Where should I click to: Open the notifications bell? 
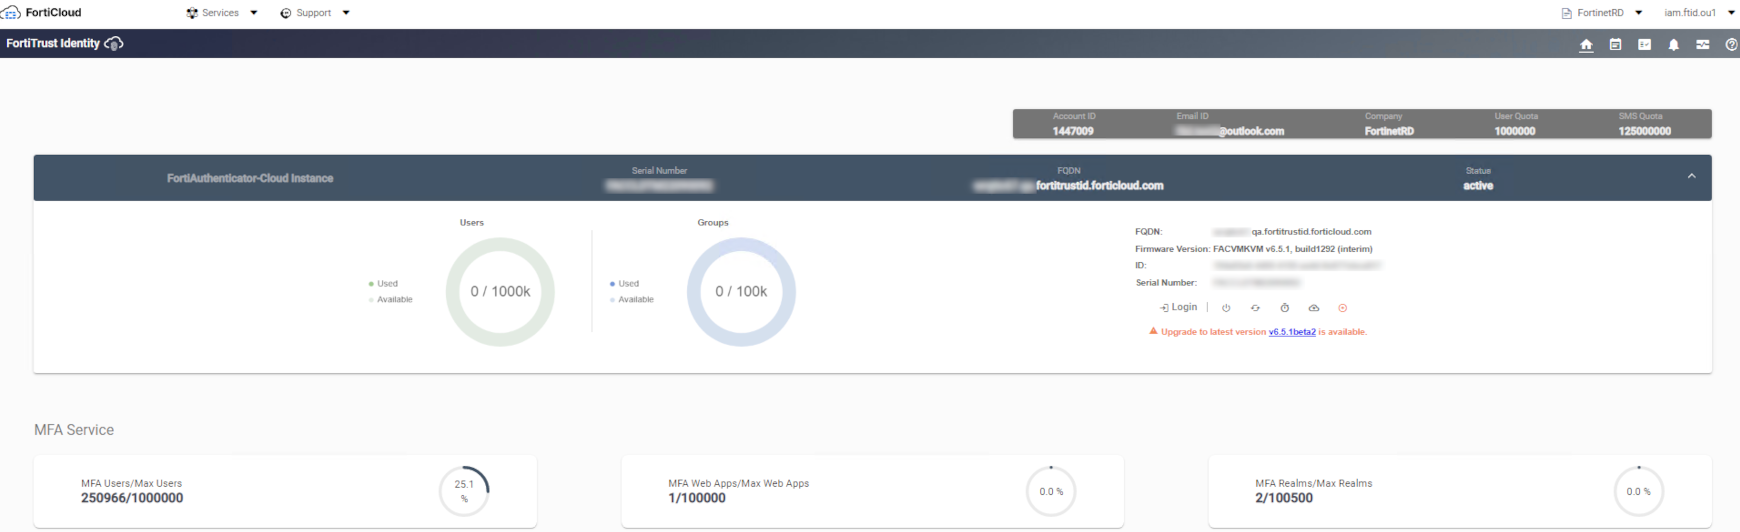click(1673, 45)
